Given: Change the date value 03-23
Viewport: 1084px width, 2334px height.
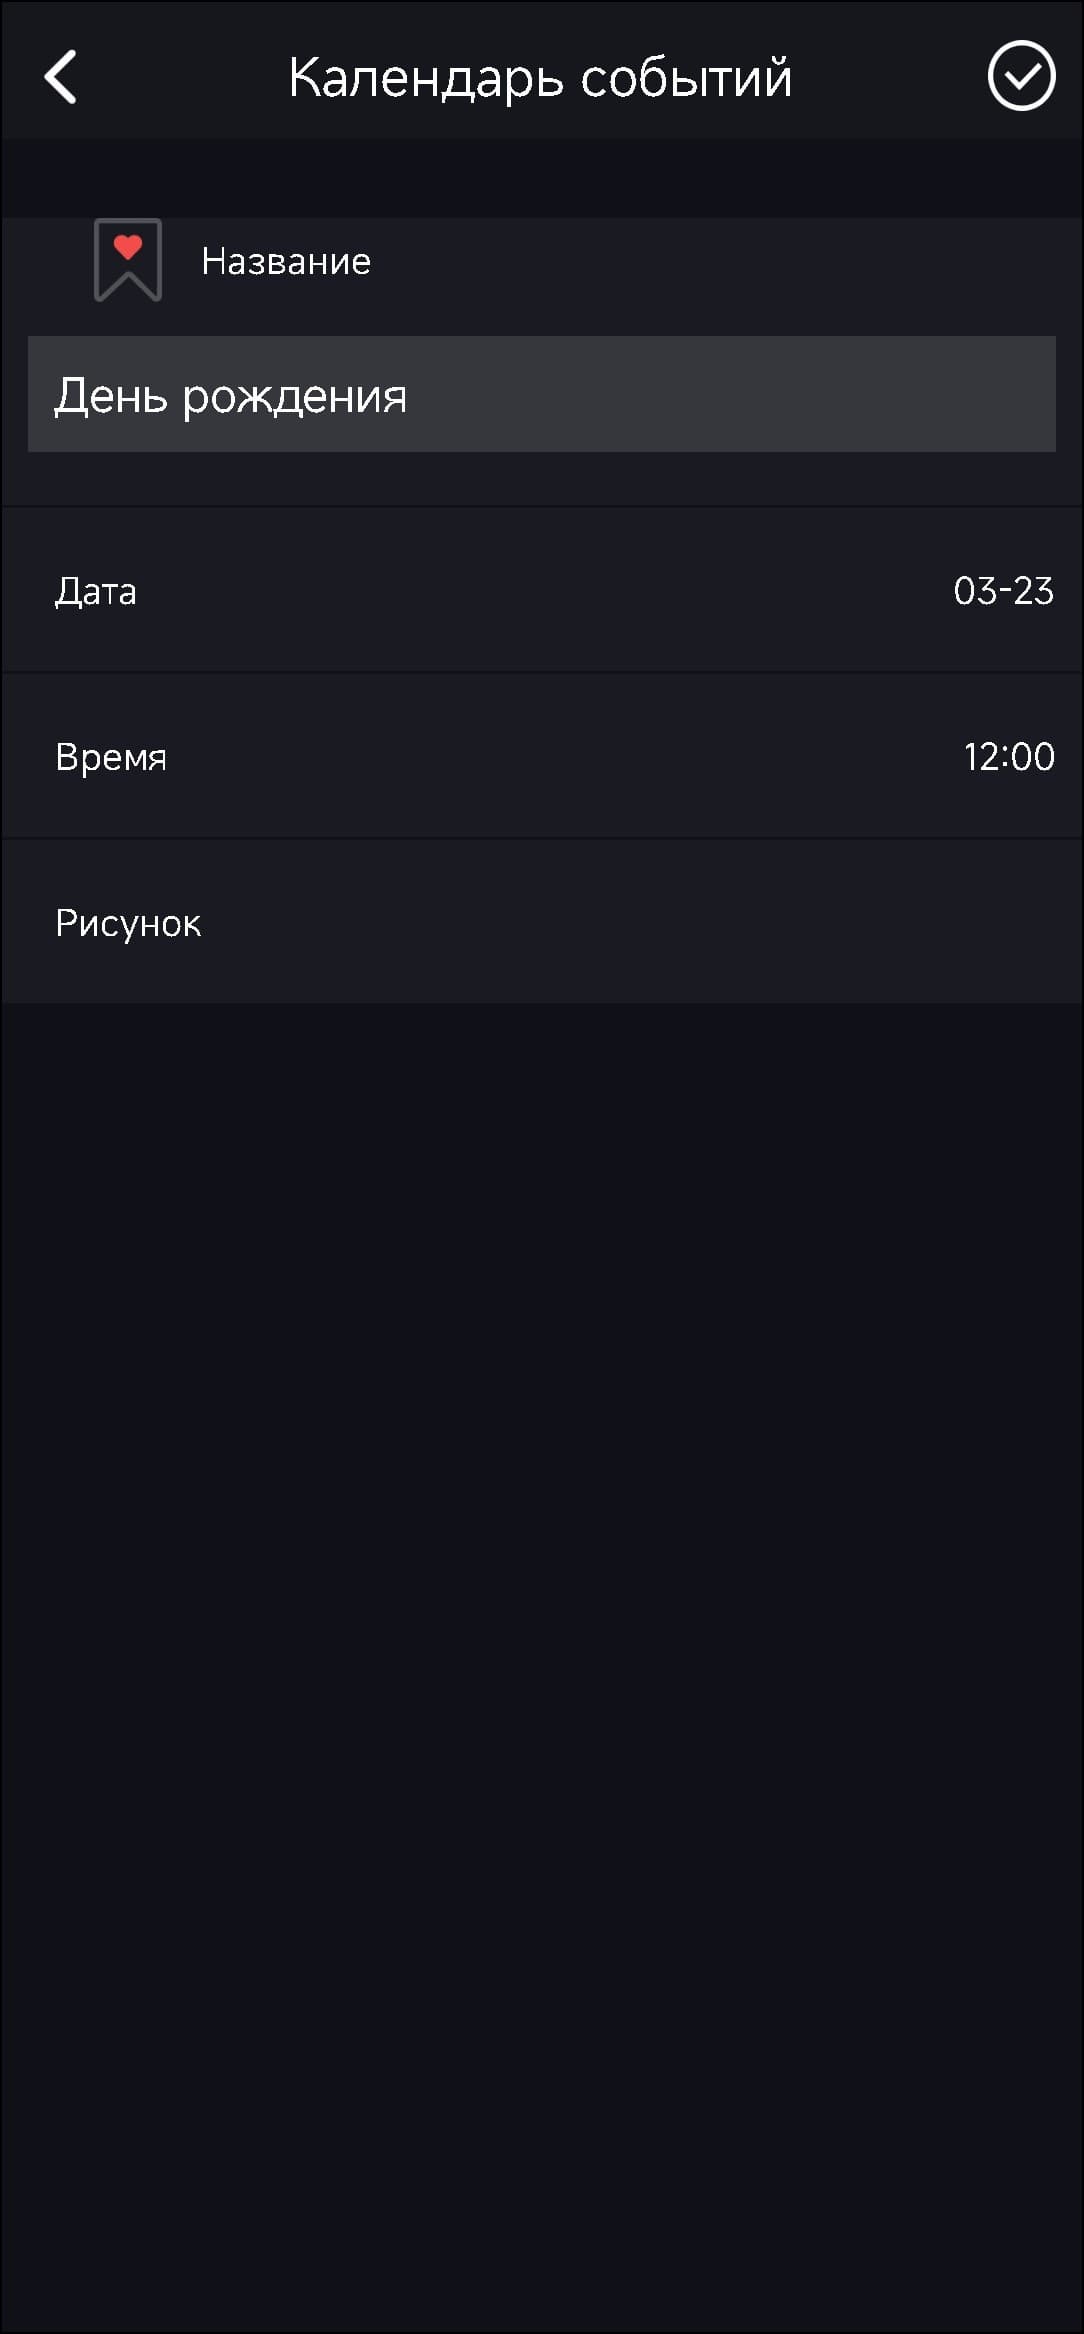Looking at the screenshot, I should coord(1003,591).
